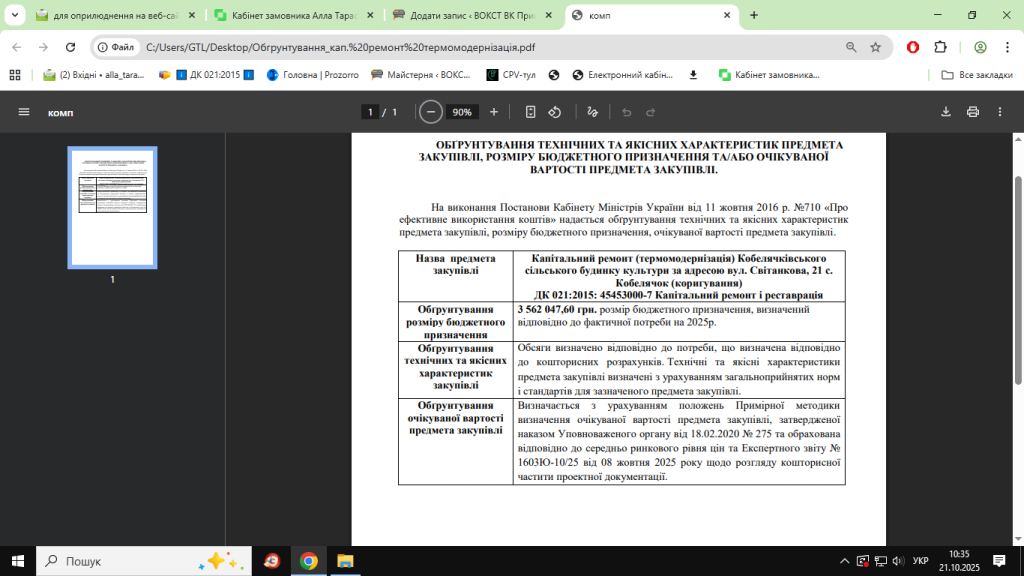The image size is (1024, 576).
Task: Open the PDF viewer more actions menu
Action: point(999,112)
